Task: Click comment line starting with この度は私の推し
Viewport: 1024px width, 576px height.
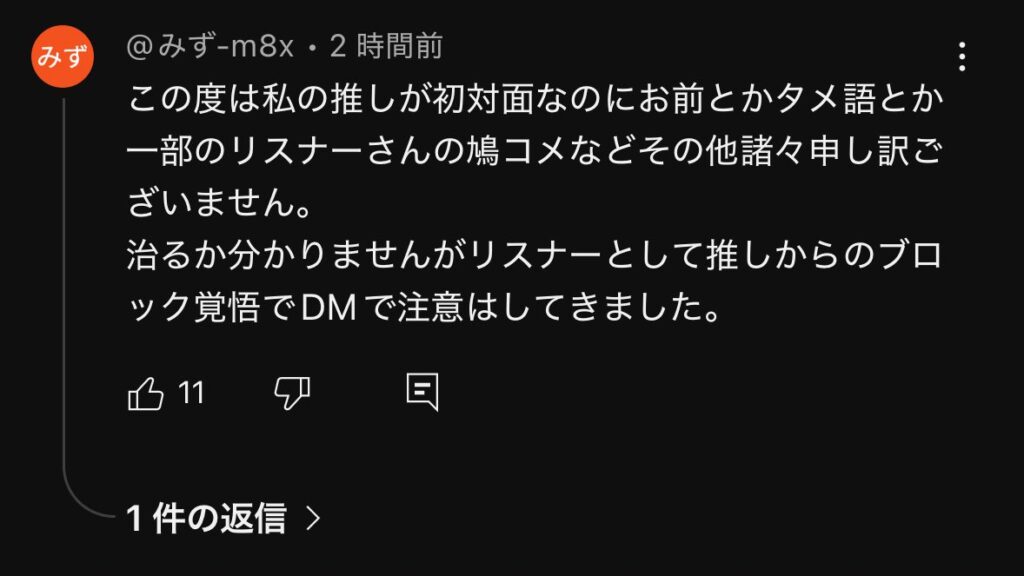Action: pyautogui.click(x=535, y=100)
